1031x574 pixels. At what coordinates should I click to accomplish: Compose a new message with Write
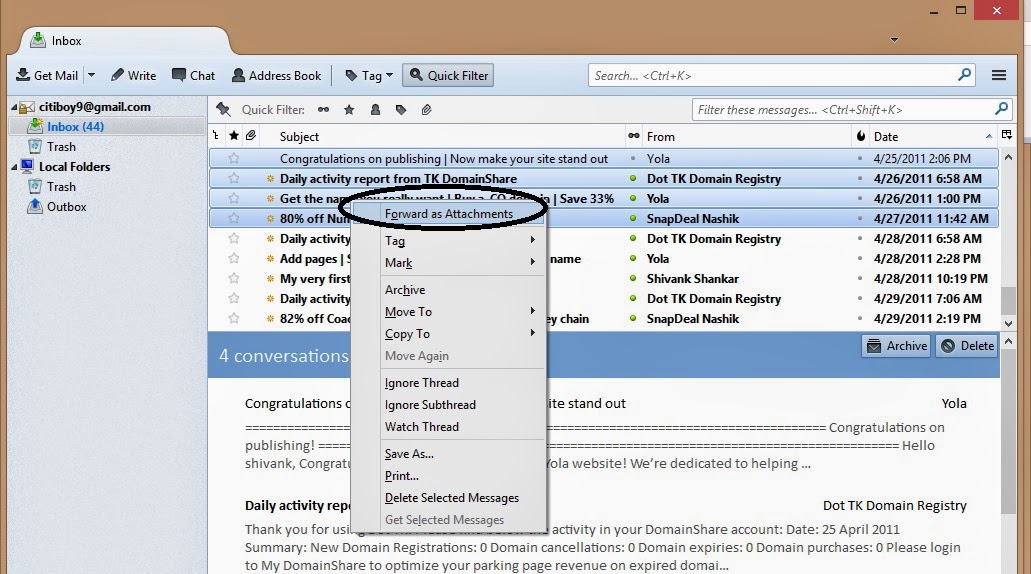tap(133, 76)
